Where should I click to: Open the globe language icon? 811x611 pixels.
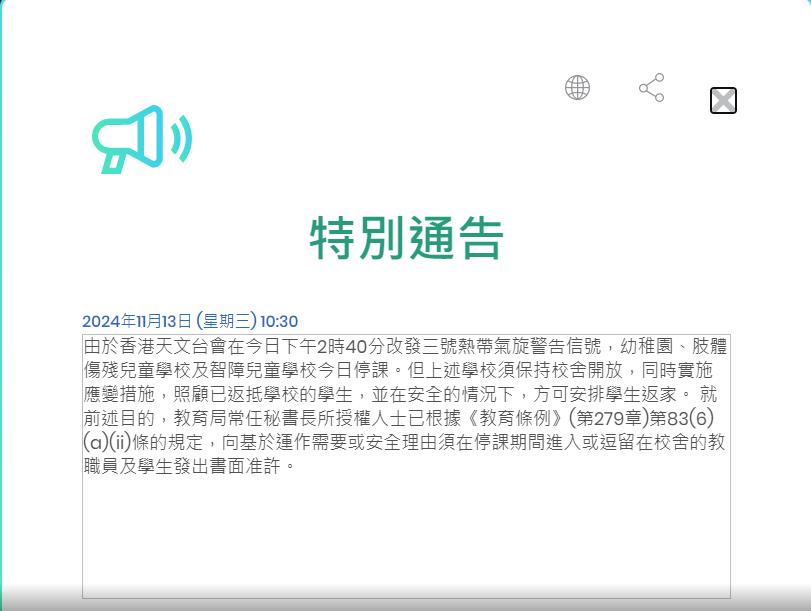tap(577, 87)
